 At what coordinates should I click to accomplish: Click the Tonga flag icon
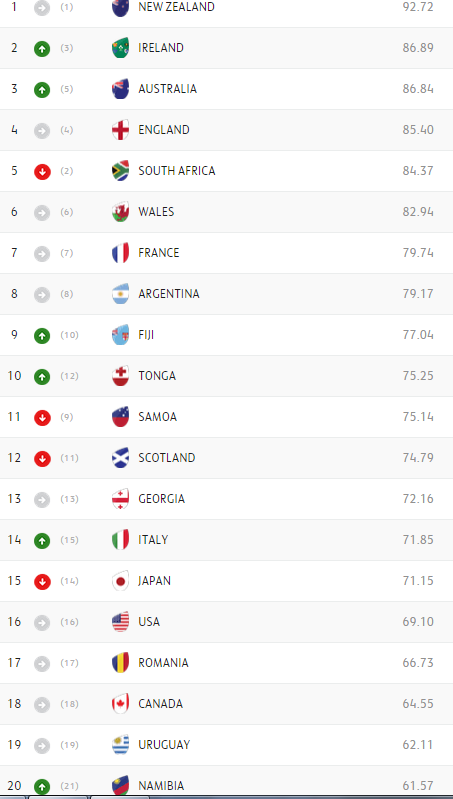pyautogui.click(x=121, y=376)
